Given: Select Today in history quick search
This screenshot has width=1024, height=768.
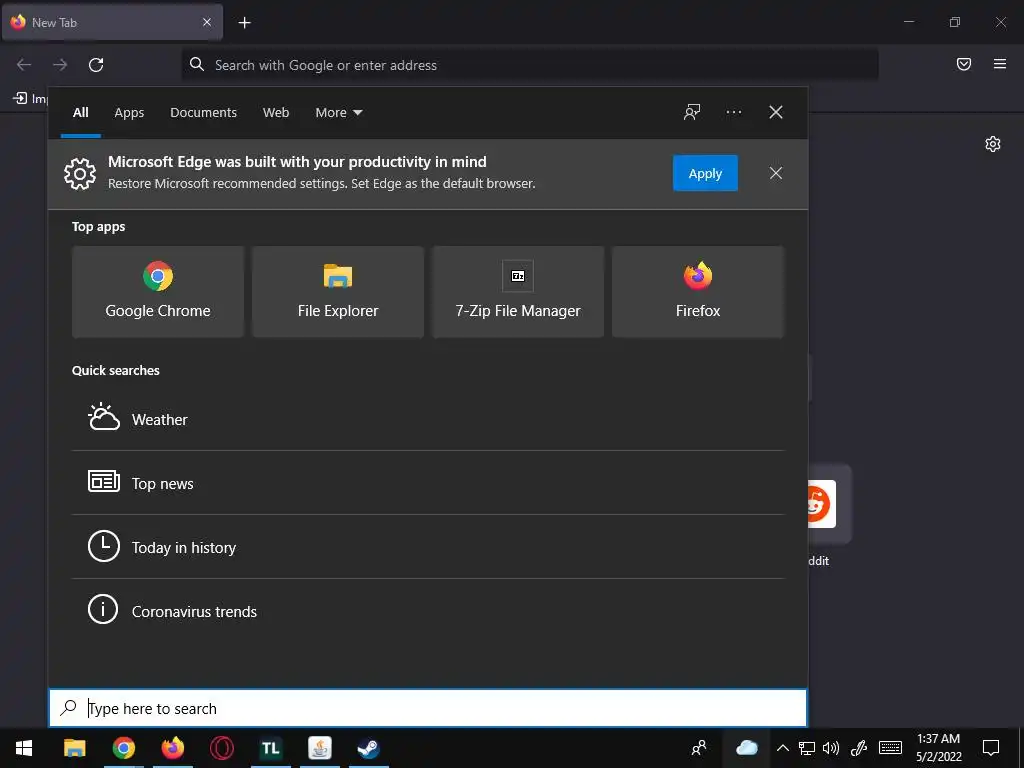Looking at the screenshot, I should pyautogui.click(x=428, y=547).
